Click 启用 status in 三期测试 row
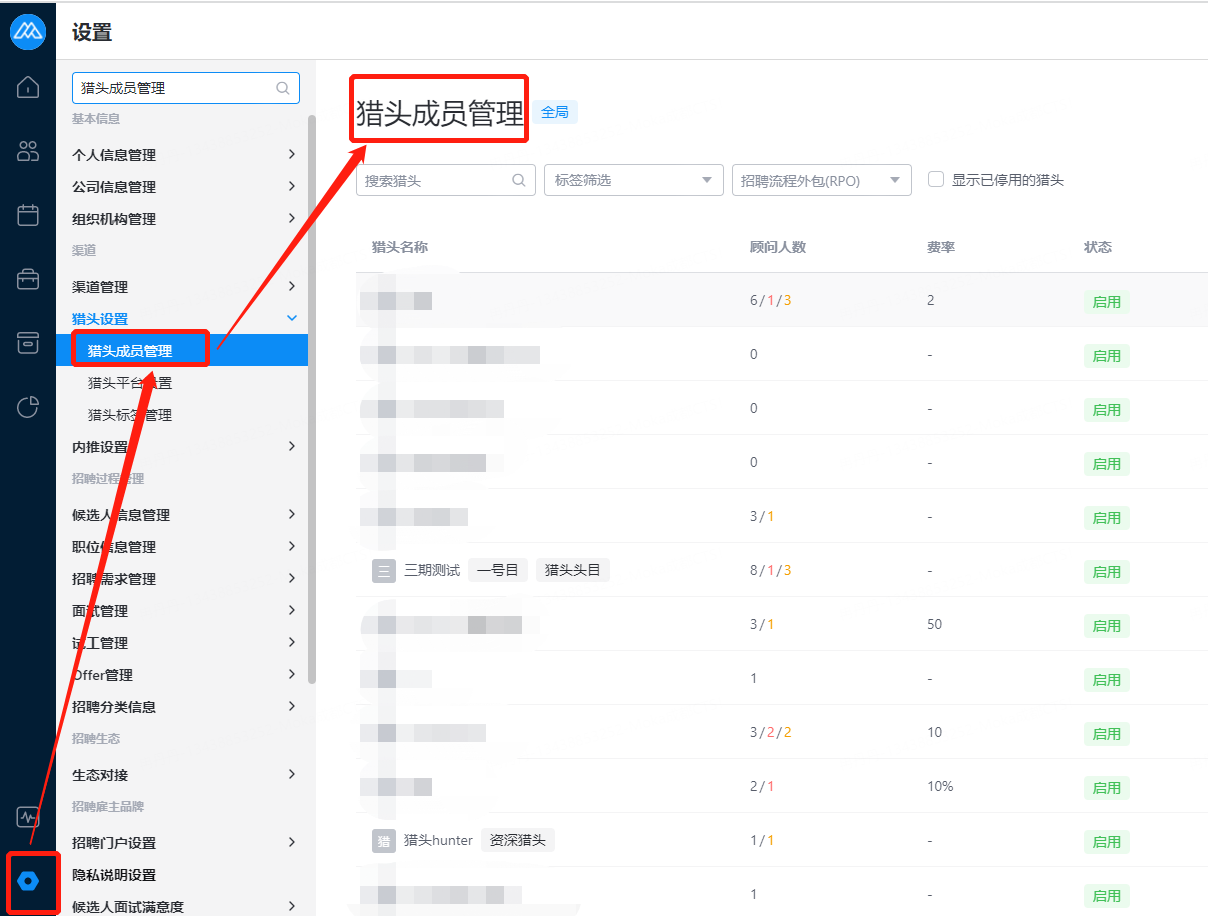 point(1106,572)
